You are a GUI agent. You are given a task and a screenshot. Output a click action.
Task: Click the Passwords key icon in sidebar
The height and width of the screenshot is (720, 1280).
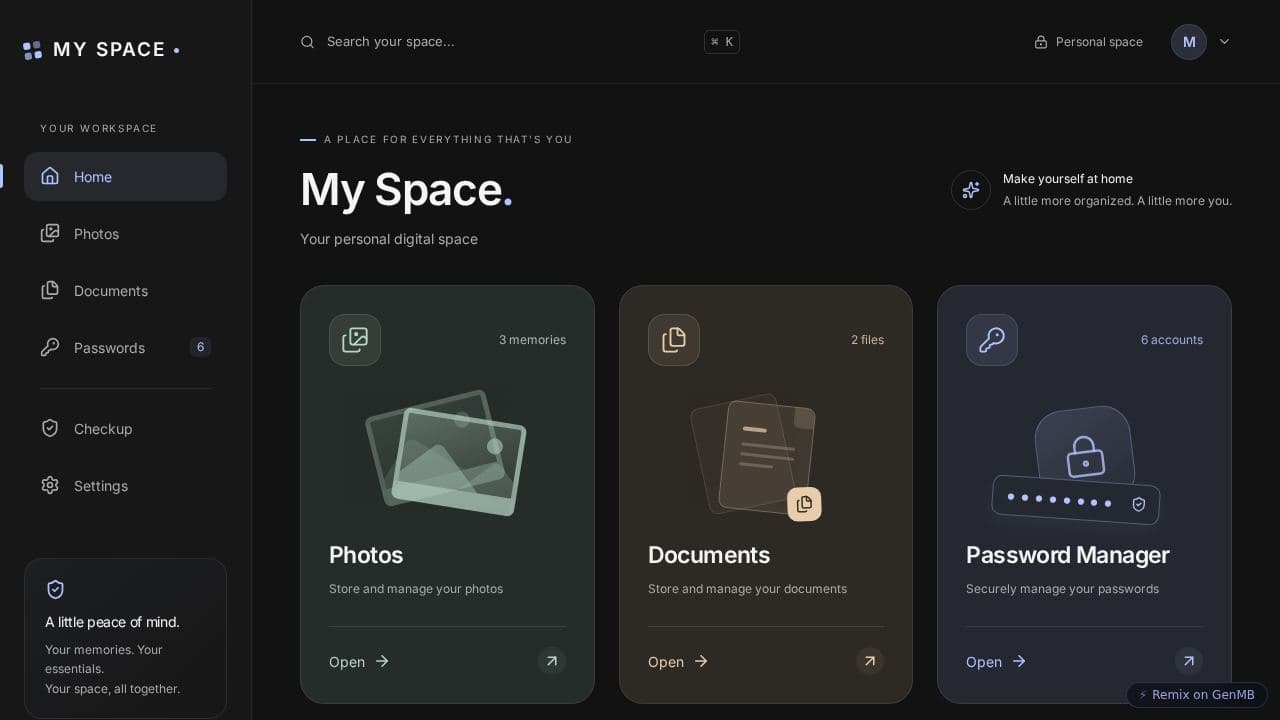pyautogui.click(x=50, y=347)
